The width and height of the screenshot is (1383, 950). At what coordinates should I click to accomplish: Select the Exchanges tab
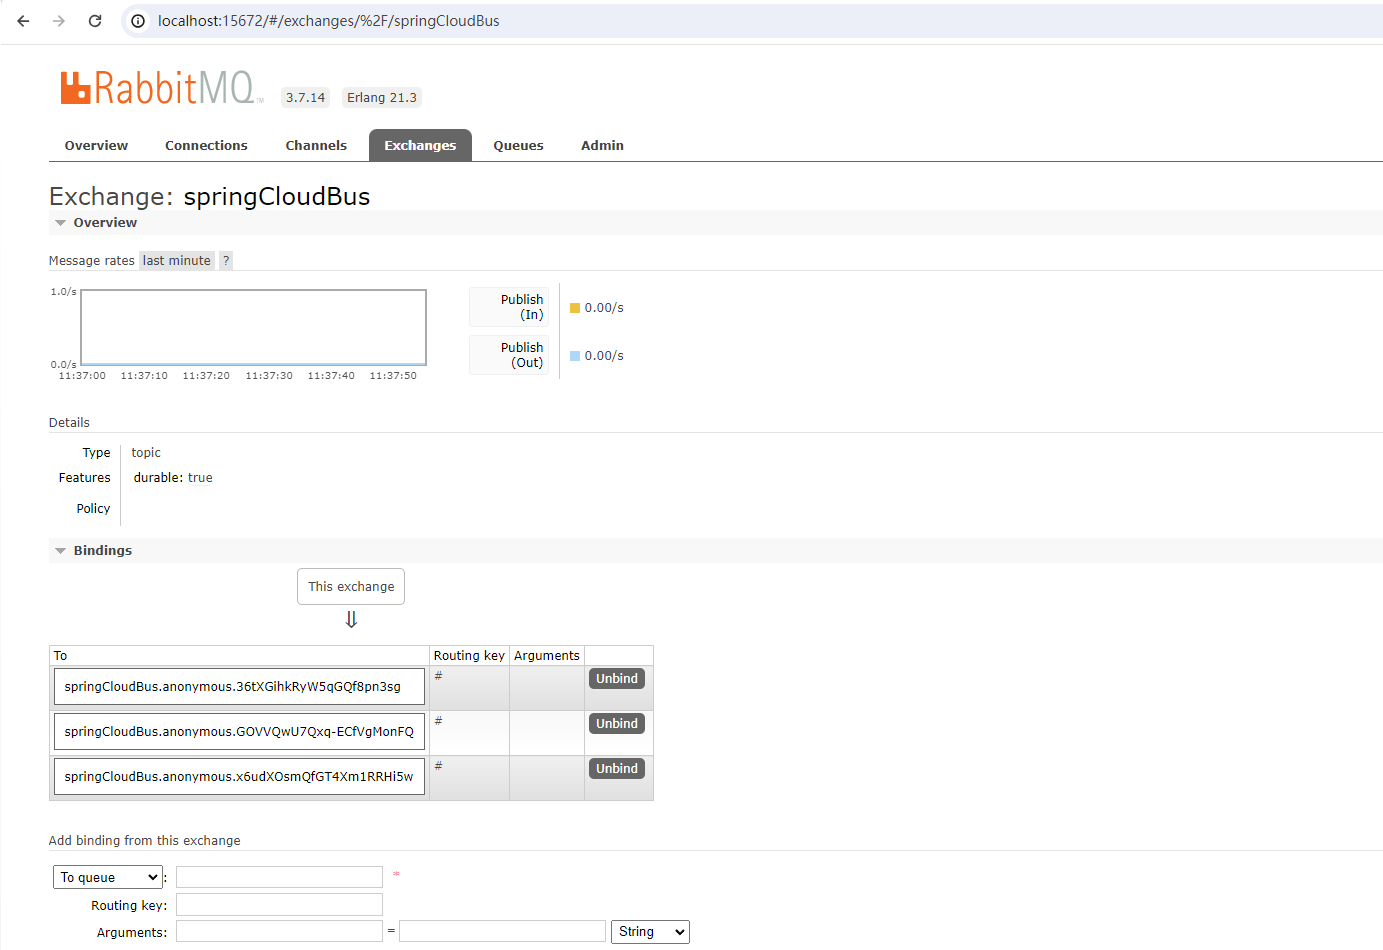pos(420,145)
